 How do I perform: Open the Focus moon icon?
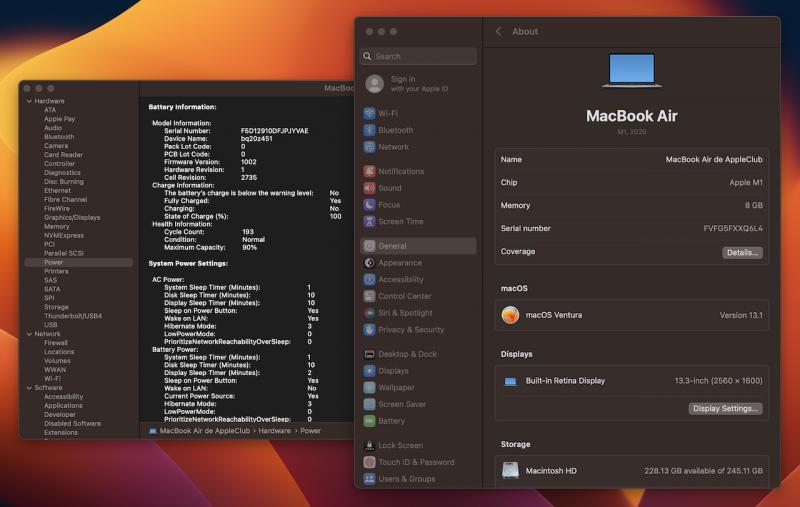369,205
